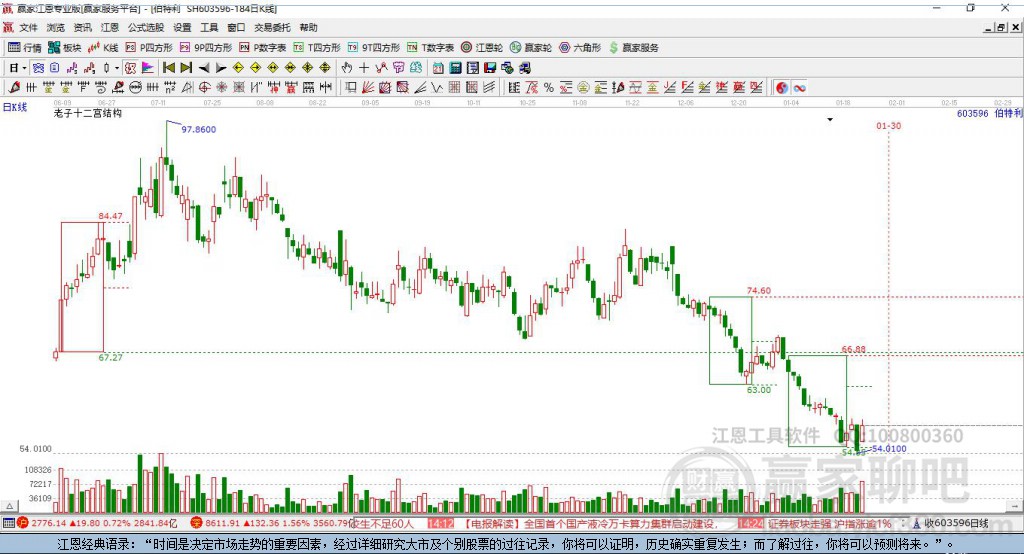
Task: Click the 84.47 price label
Action: (x=110, y=216)
